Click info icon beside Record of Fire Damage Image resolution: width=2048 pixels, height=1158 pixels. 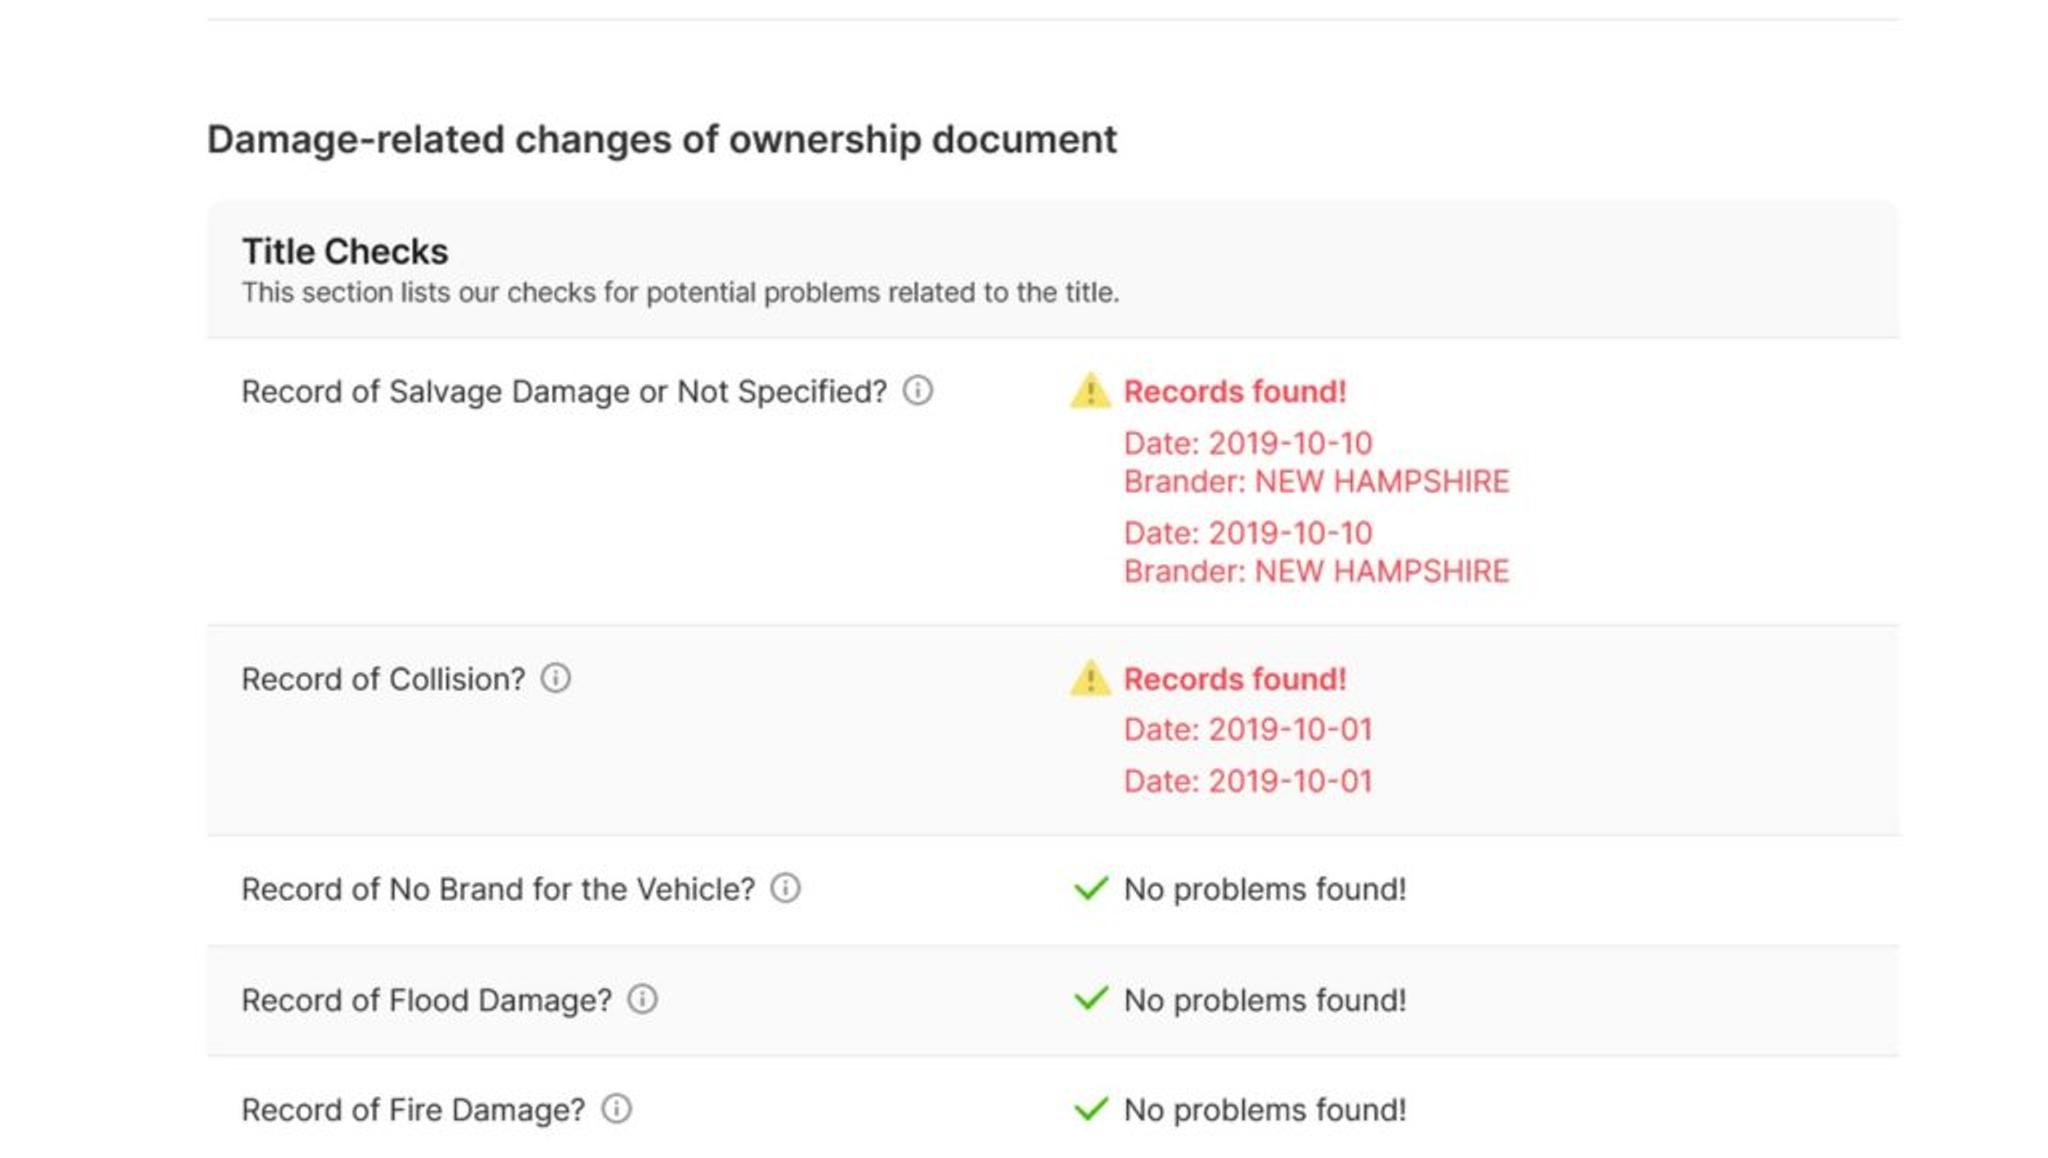point(616,1110)
